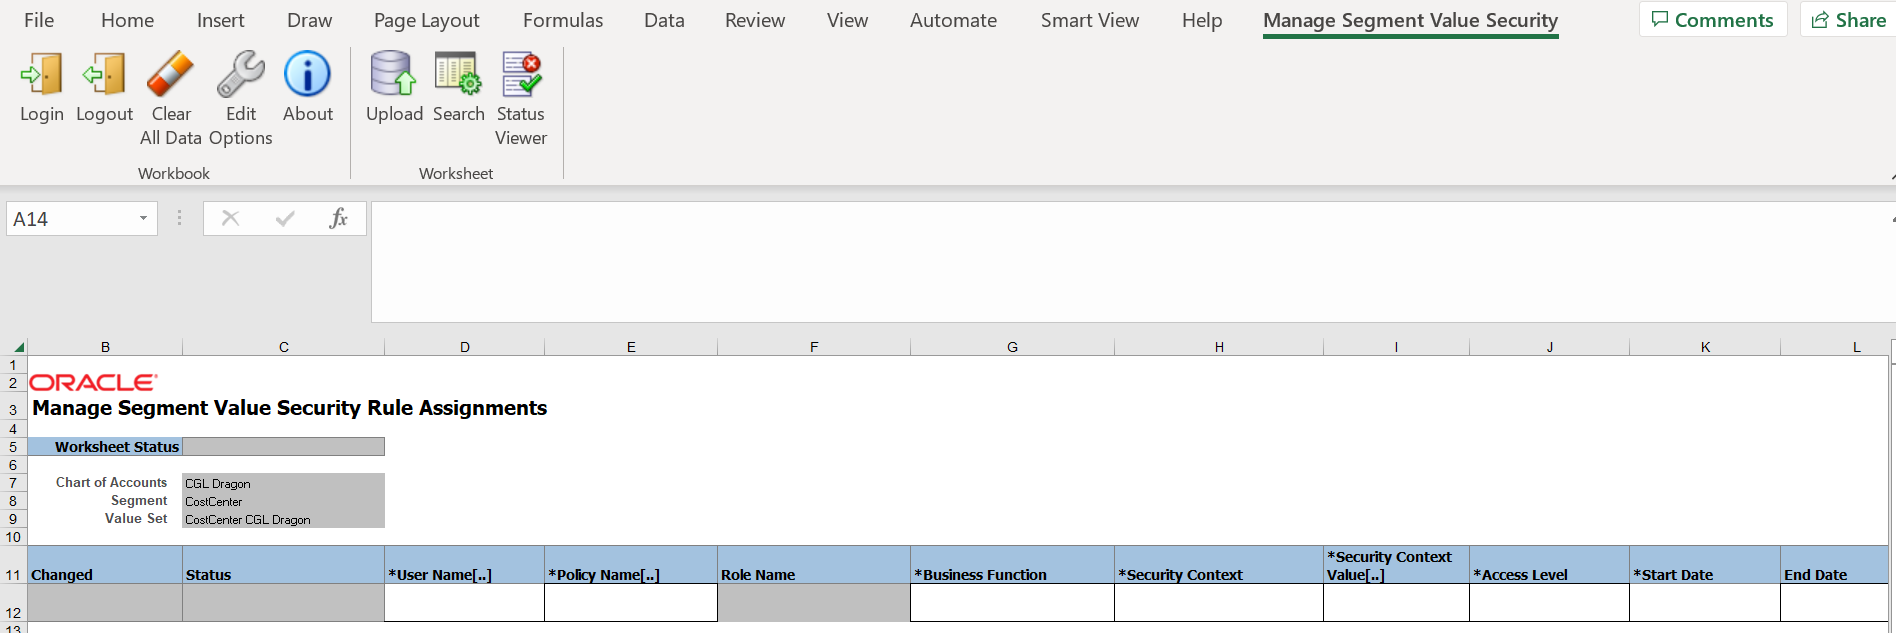Click the Changed column header cell
1896x633 pixels.
[105, 565]
